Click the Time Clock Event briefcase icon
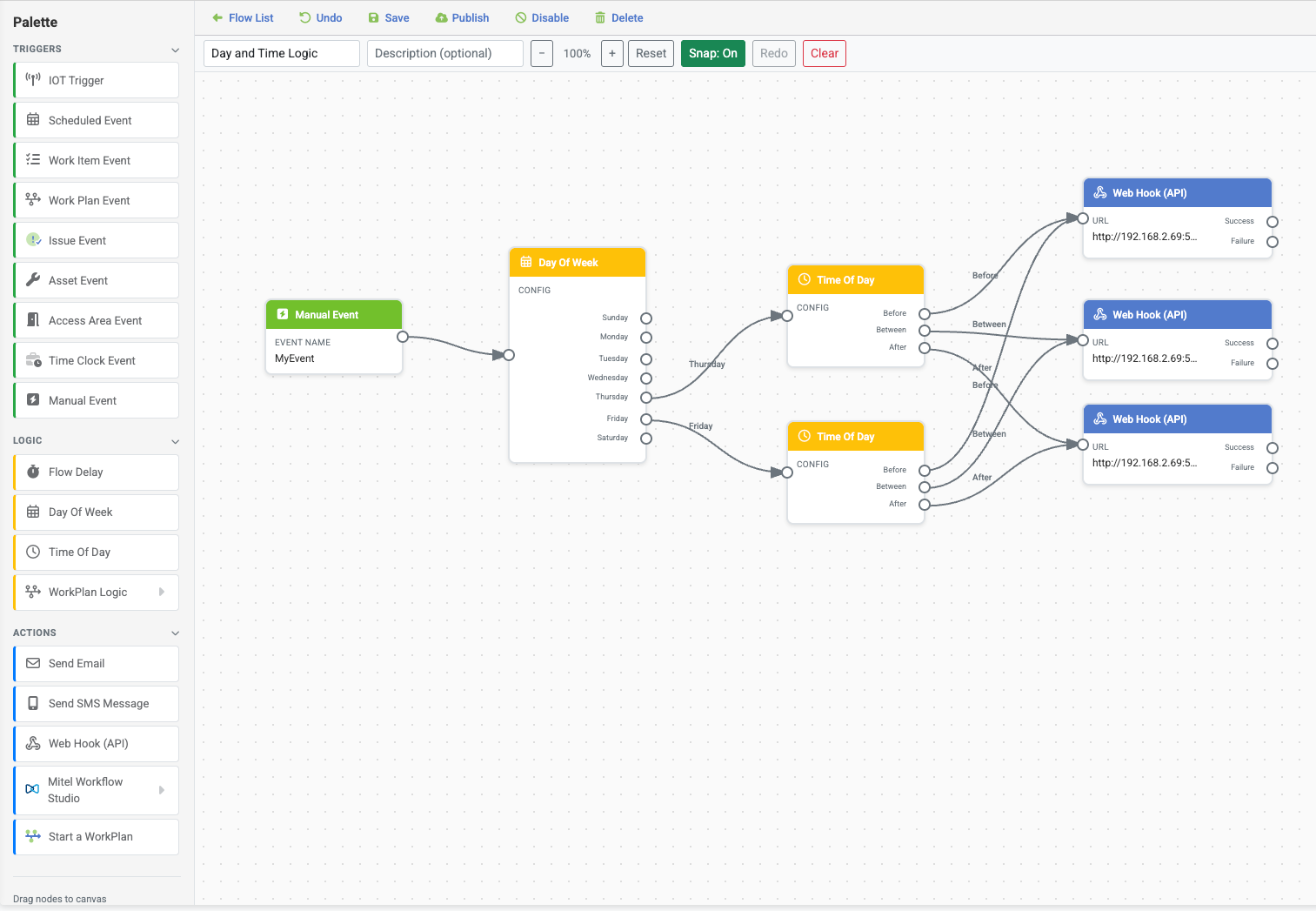 coord(33,360)
